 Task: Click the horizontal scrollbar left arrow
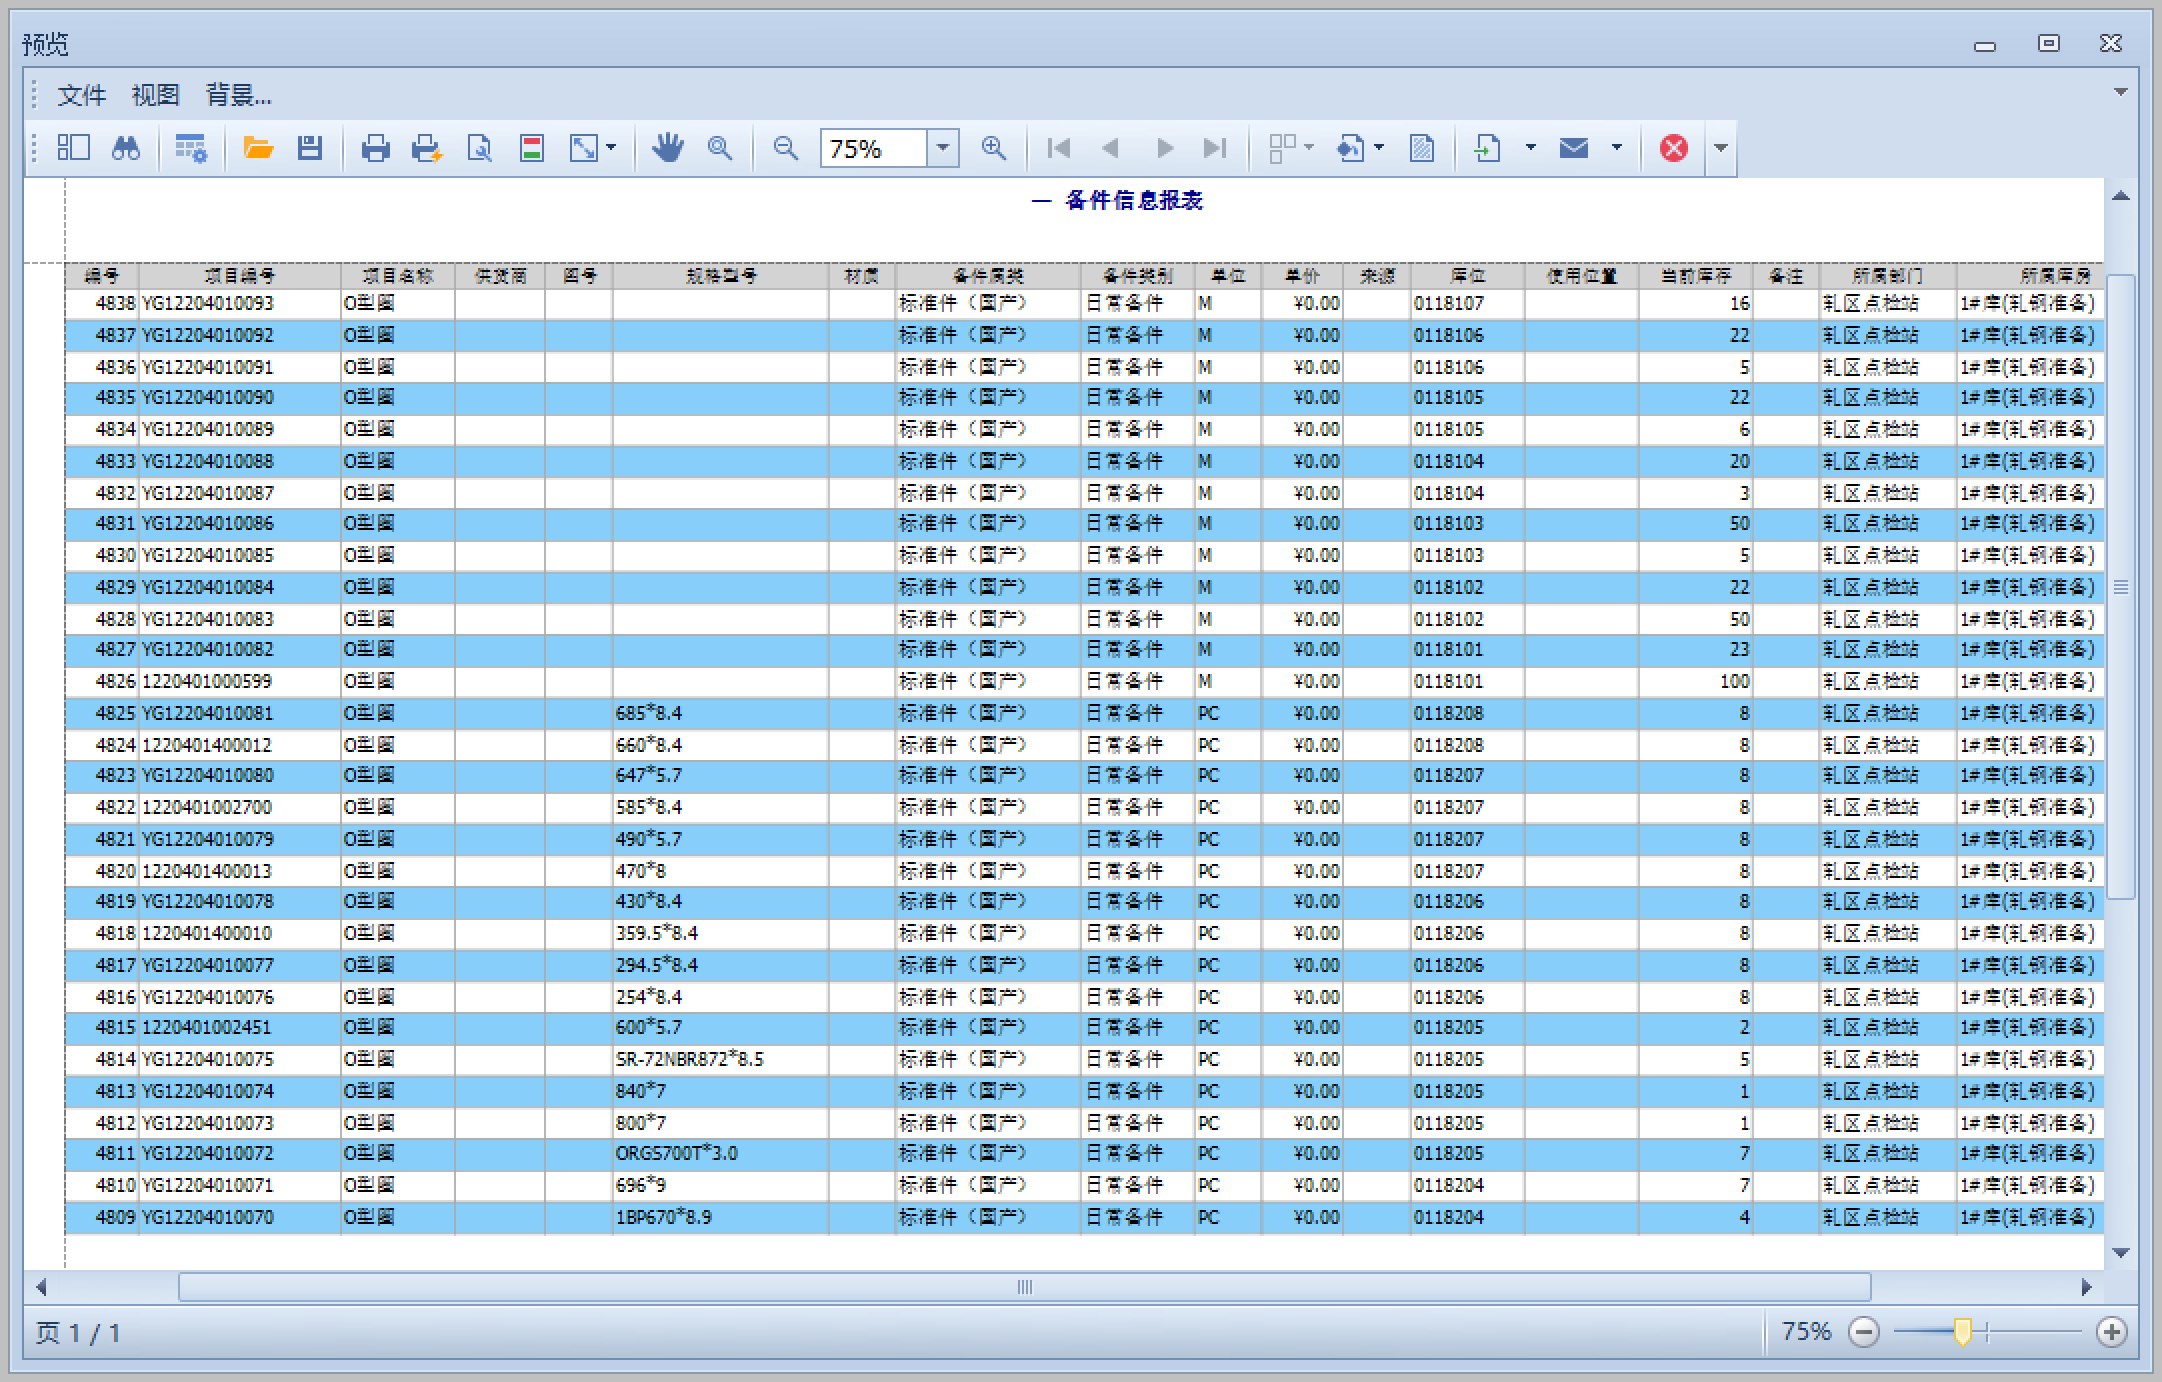click(41, 1287)
